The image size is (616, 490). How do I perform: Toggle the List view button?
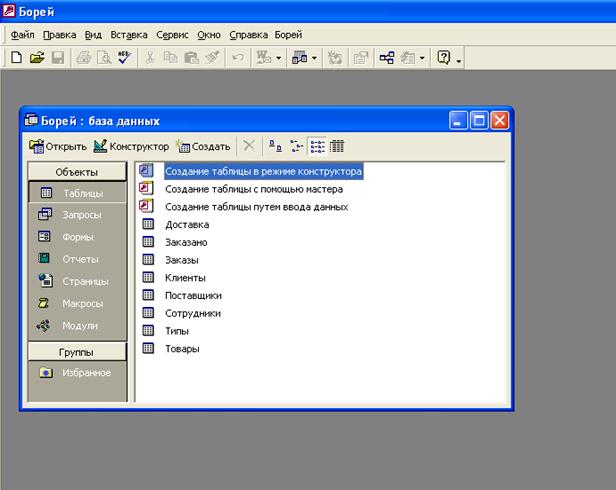(317, 146)
